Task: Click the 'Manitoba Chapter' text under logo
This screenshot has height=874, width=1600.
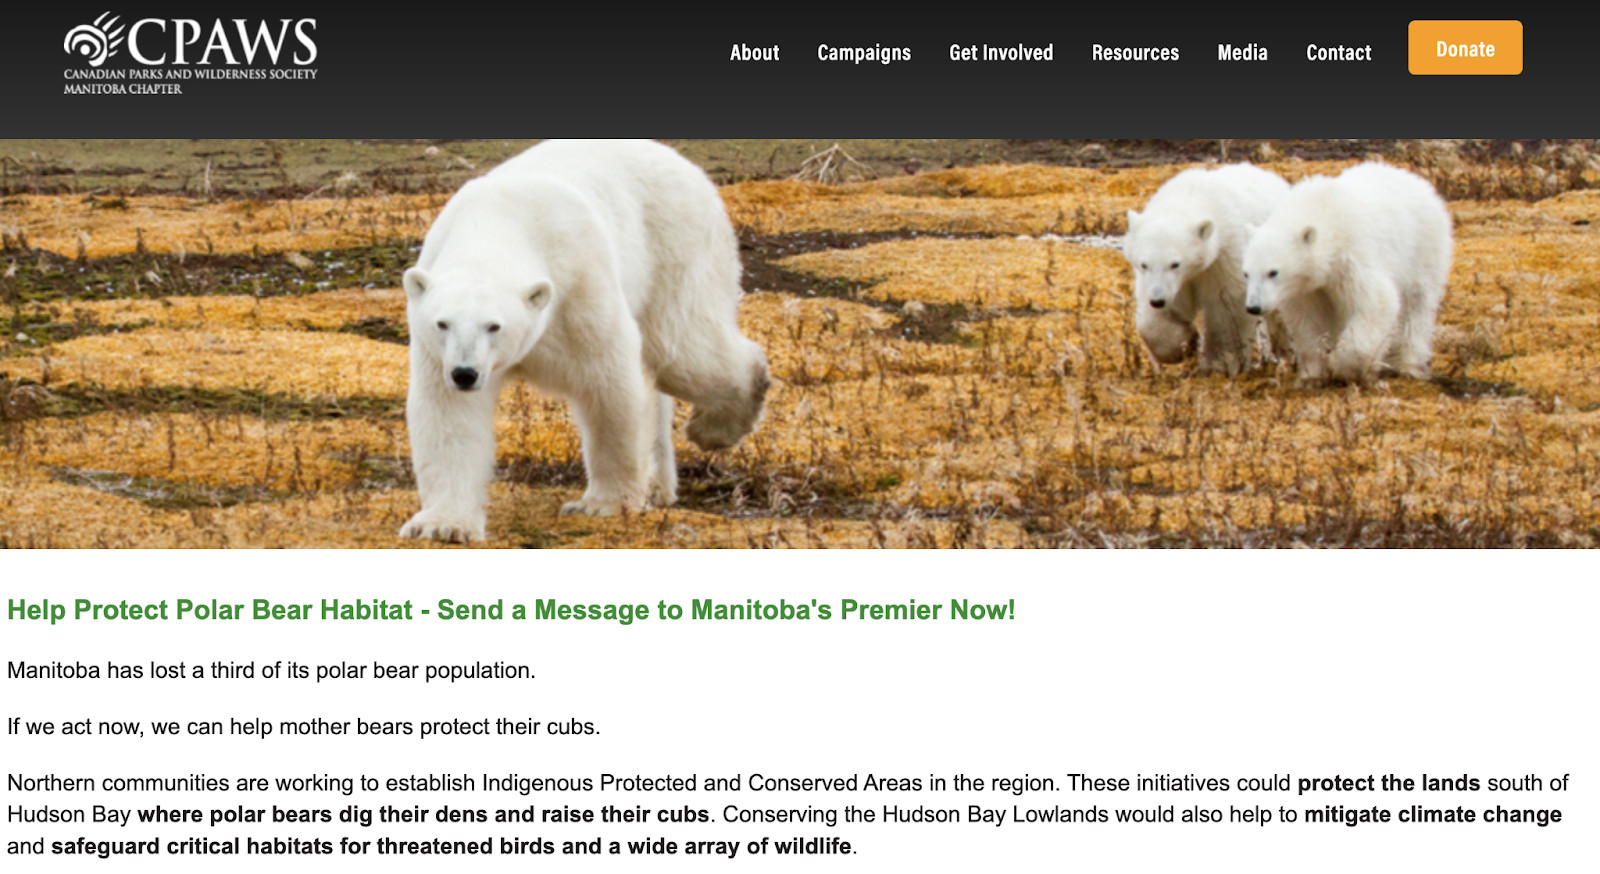Action: (x=123, y=89)
